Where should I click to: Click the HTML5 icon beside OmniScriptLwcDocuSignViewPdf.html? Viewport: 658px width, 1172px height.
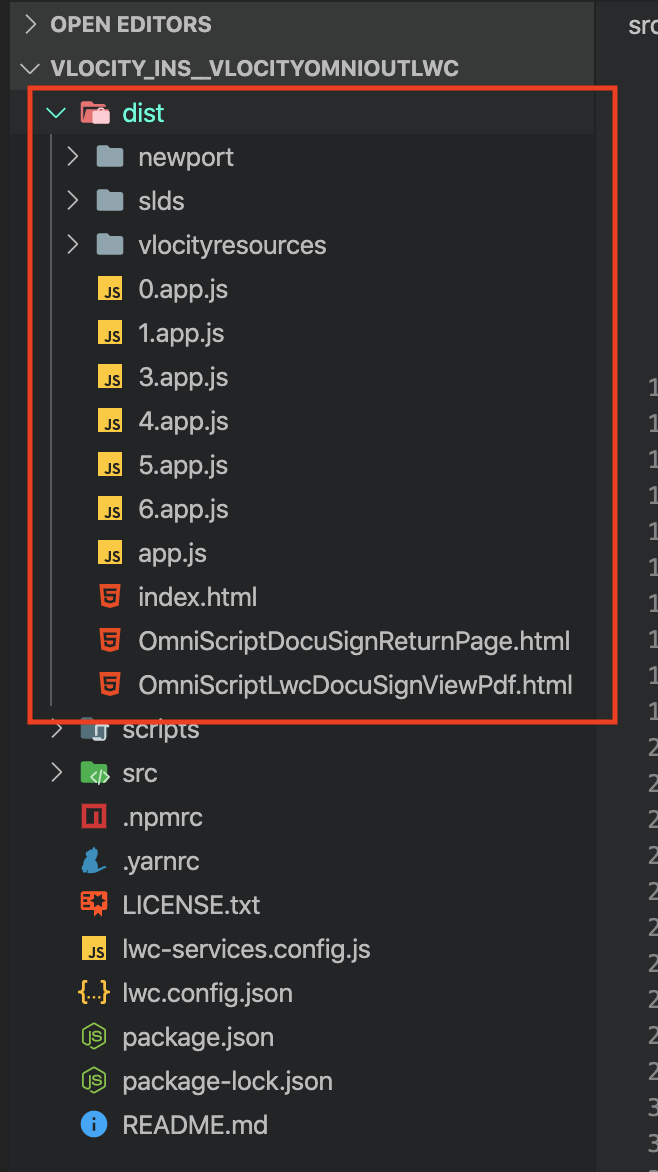110,685
